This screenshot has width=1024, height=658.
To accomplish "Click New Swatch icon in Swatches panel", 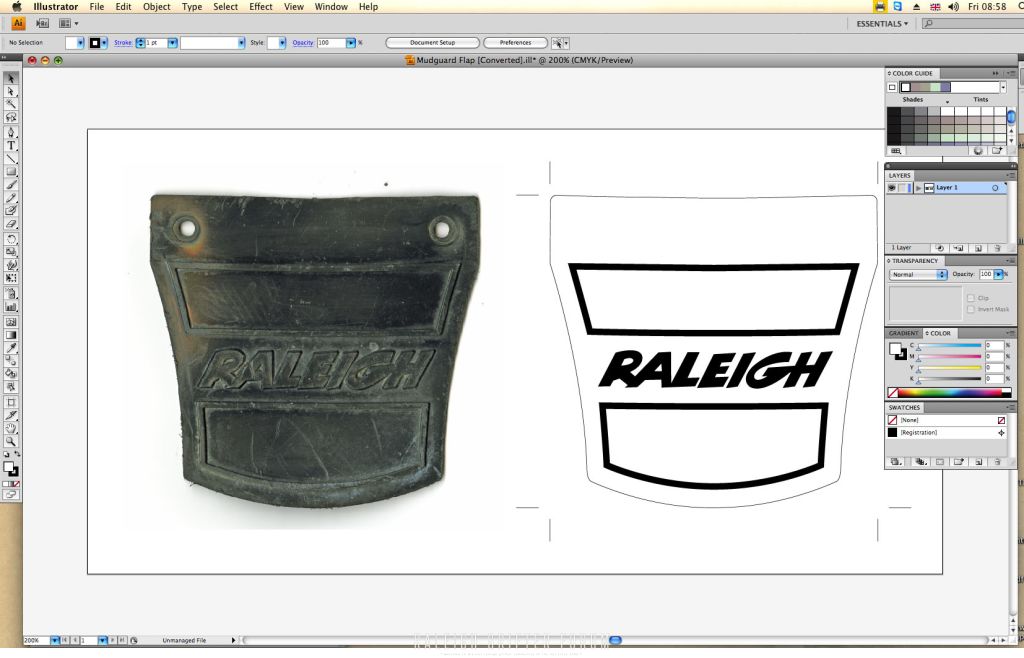I will (x=978, y=462).
